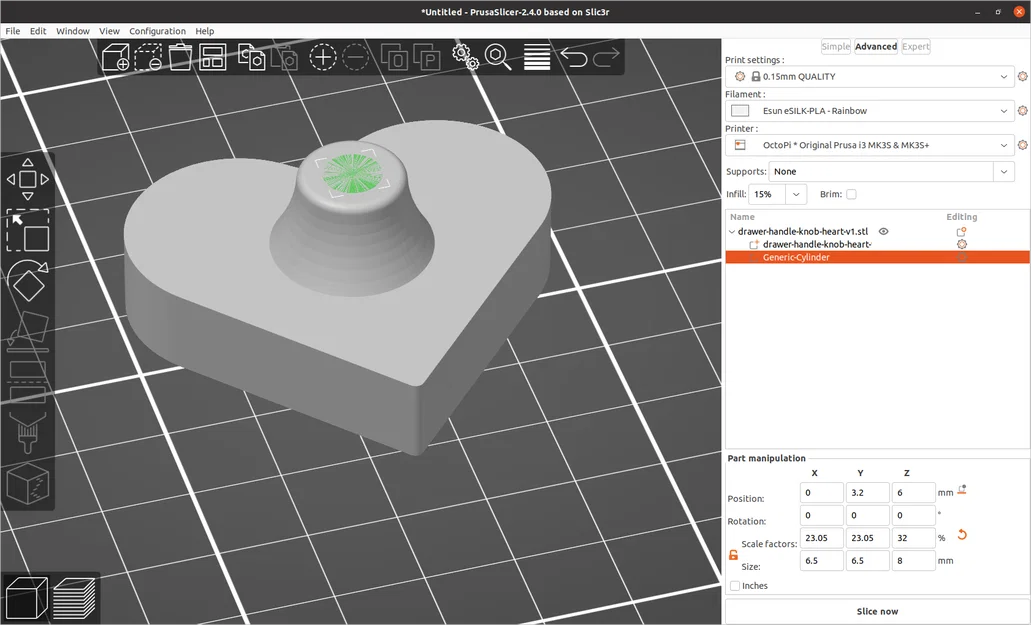Open the Print settings 0.15mm QUALITY dropdown
Image resolution: width=1031 pixels, height=625 pixels.
click(870, 76)
